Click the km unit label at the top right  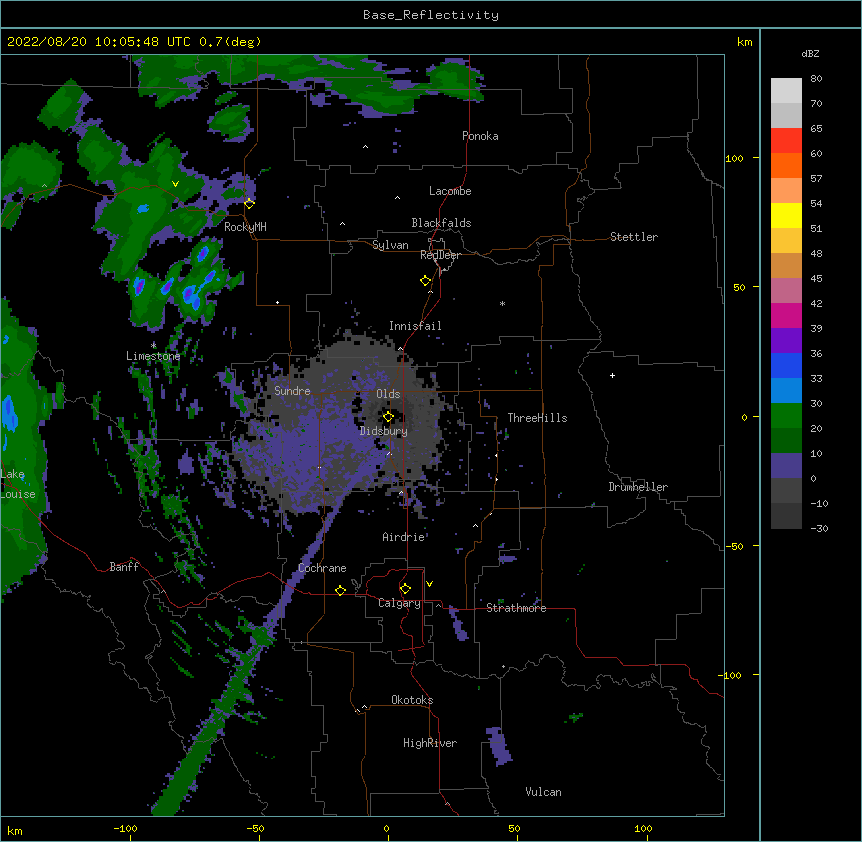click(744, 42)
